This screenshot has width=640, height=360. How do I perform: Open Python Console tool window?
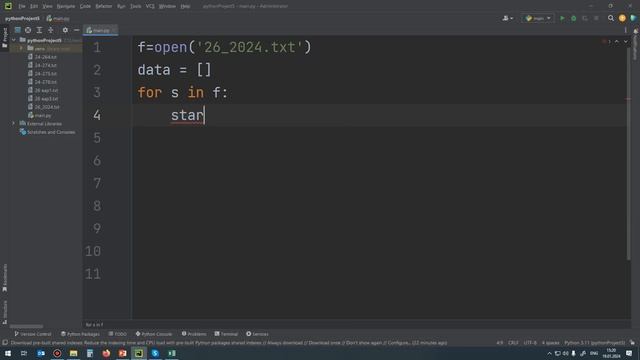(x=154, y=334)
